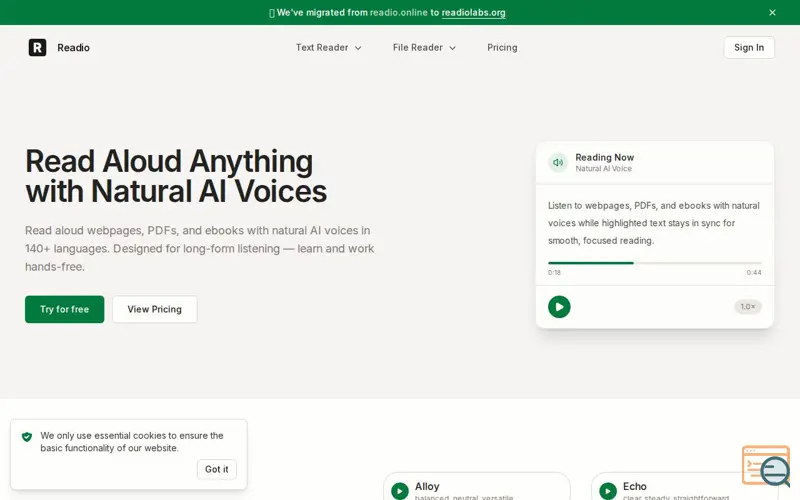
Task: Click the 'Echo' voice name
Action: click(635, 486)
